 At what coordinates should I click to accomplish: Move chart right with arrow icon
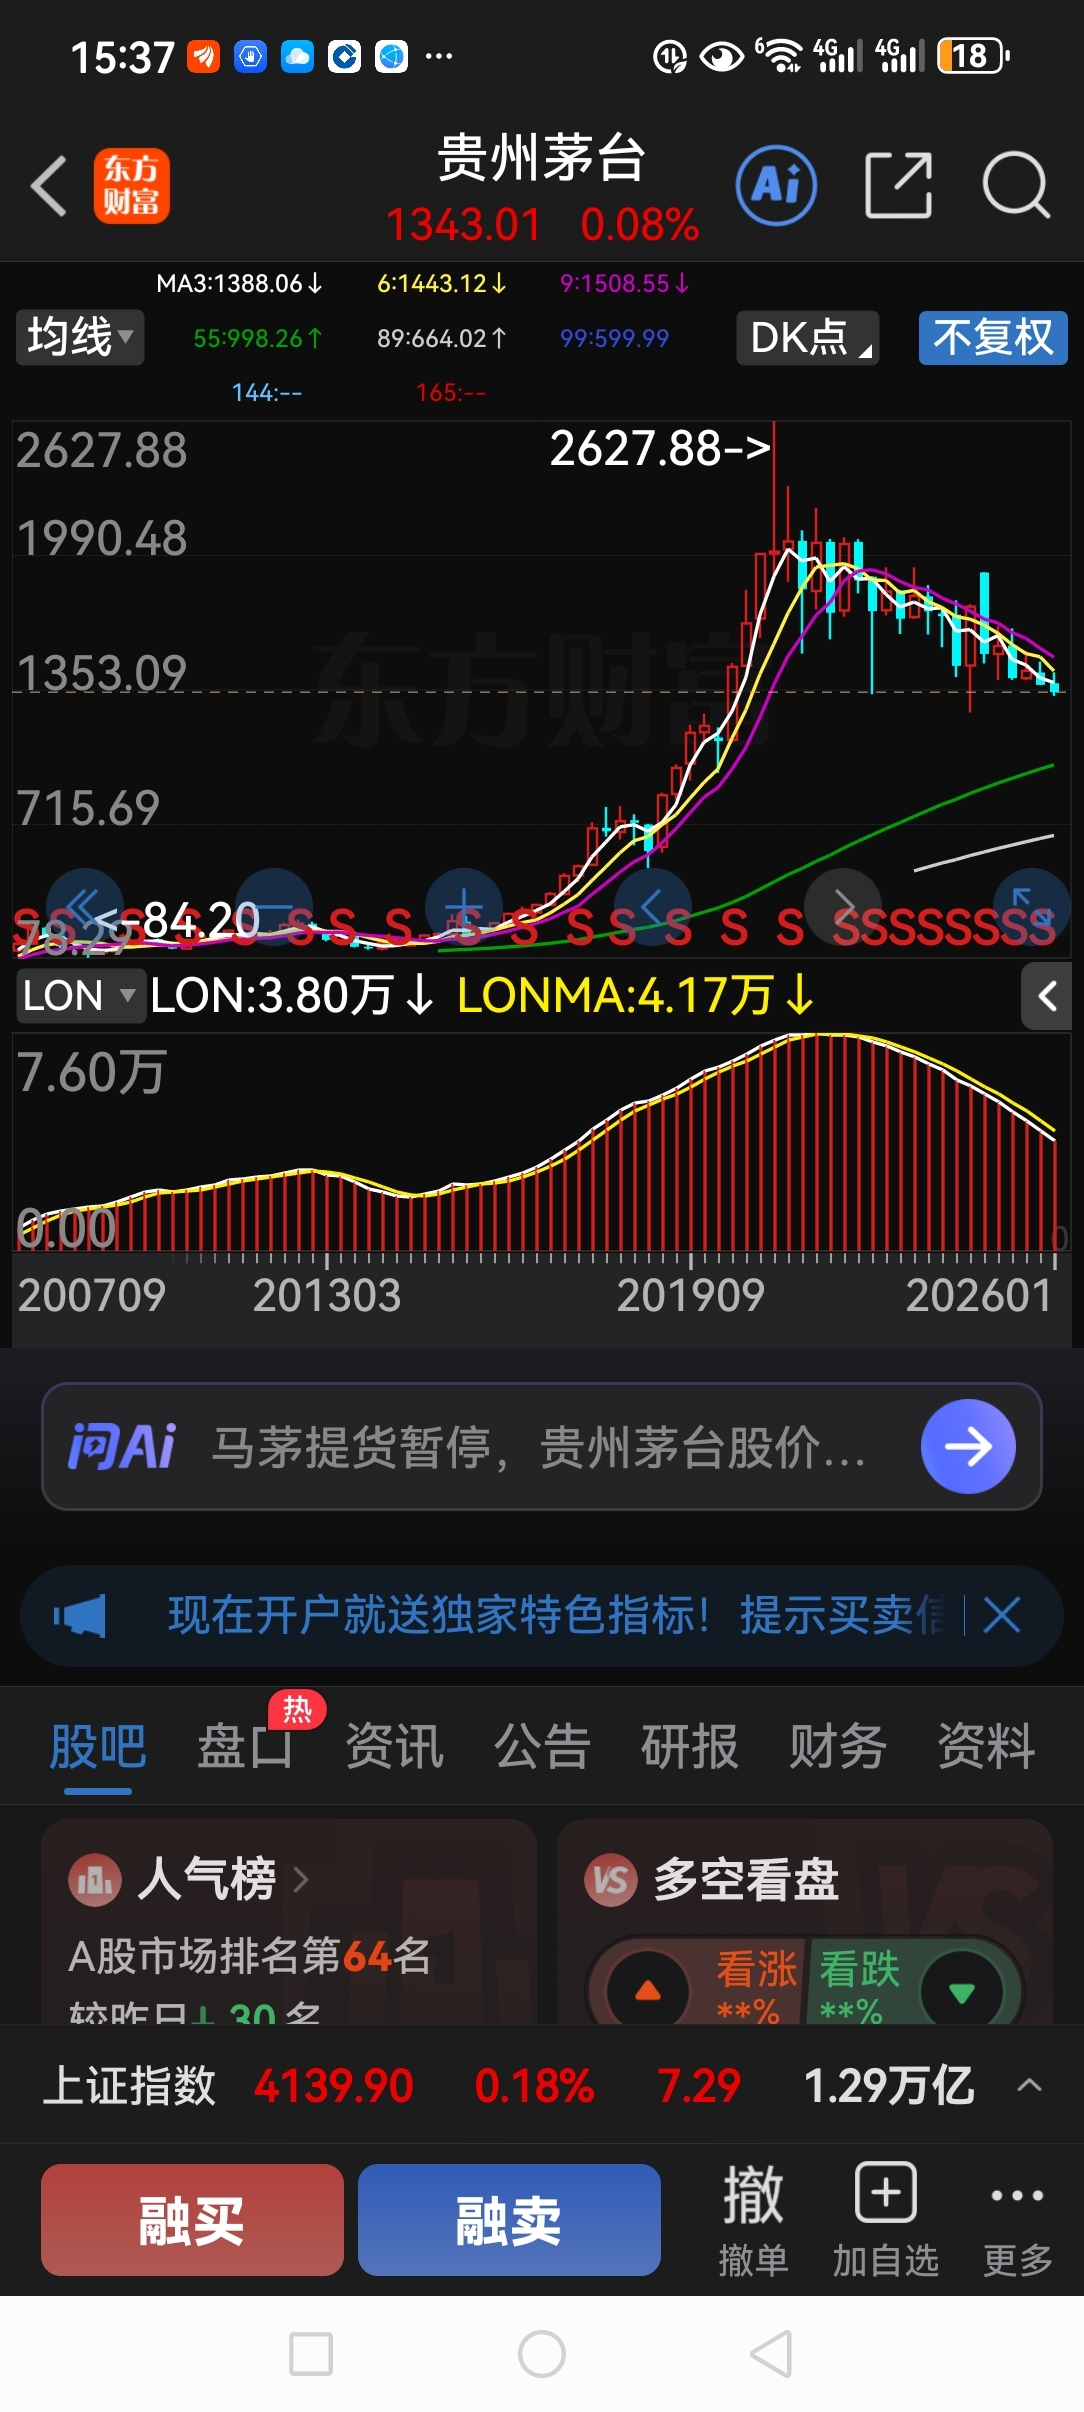[843, 908]
